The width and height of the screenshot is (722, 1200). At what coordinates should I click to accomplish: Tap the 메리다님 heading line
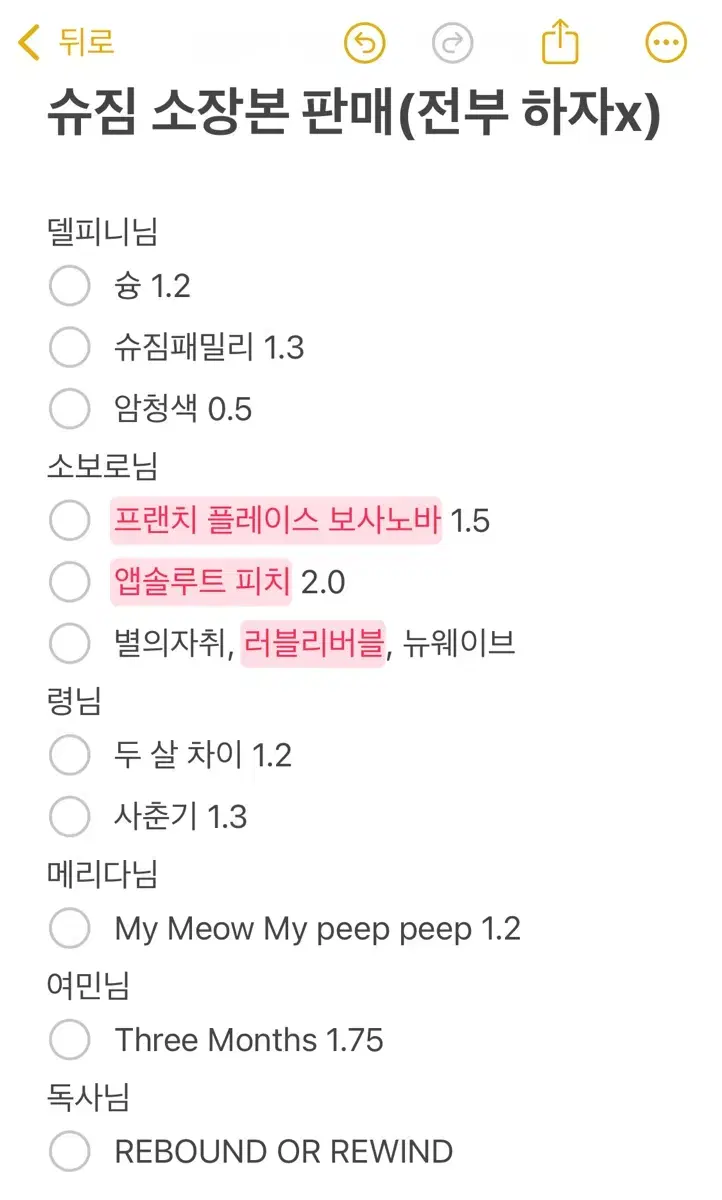coord(102,875)
